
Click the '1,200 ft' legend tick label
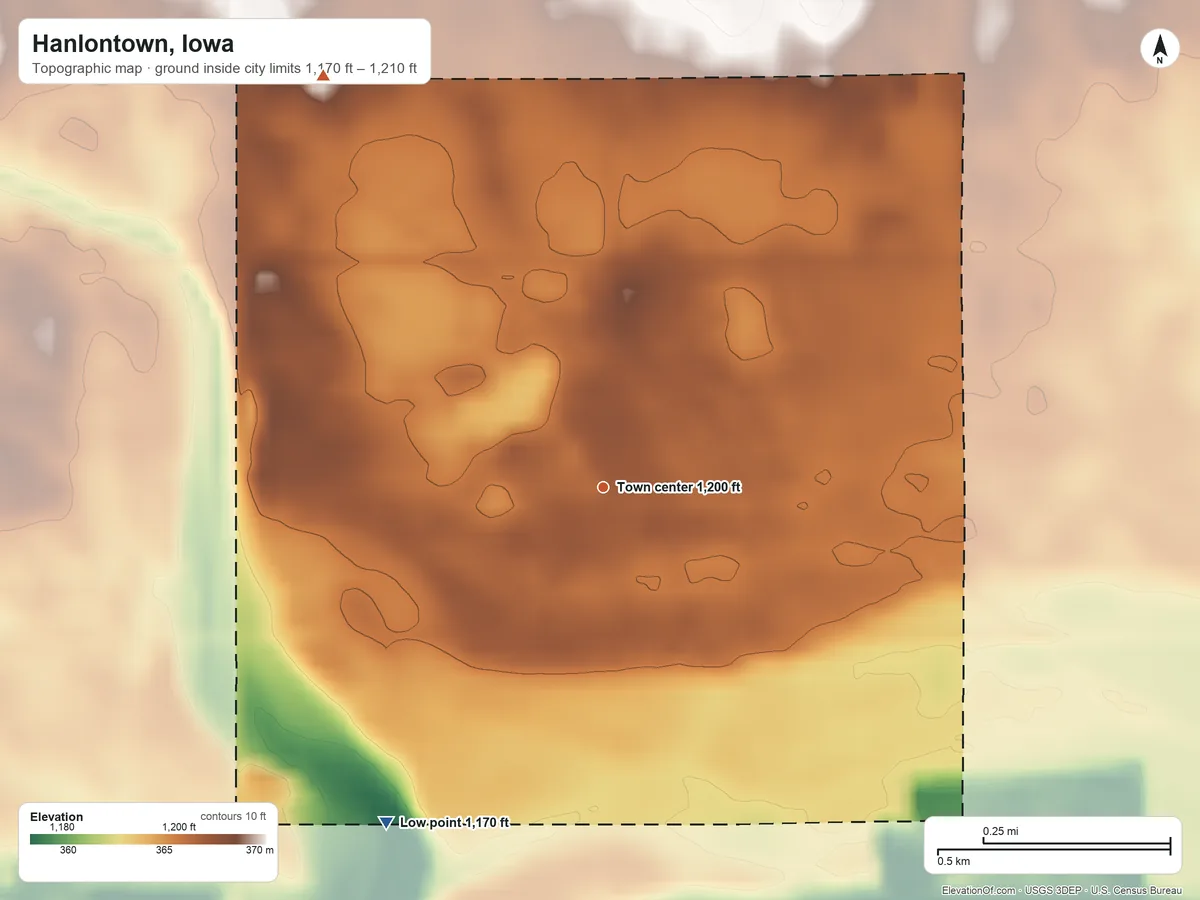coord(179,828)
